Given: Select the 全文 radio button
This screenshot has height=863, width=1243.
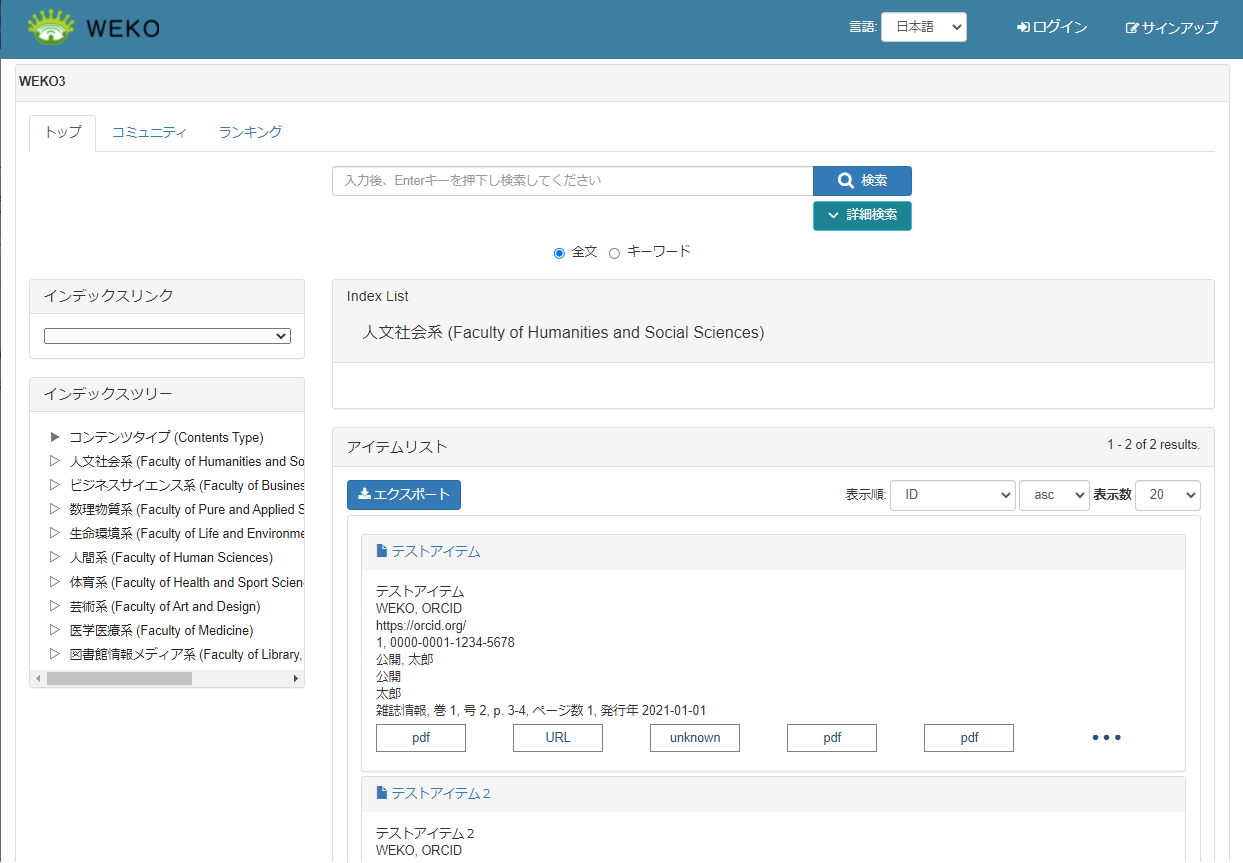Looking at the screenshot, I should [x=559, y=253].
